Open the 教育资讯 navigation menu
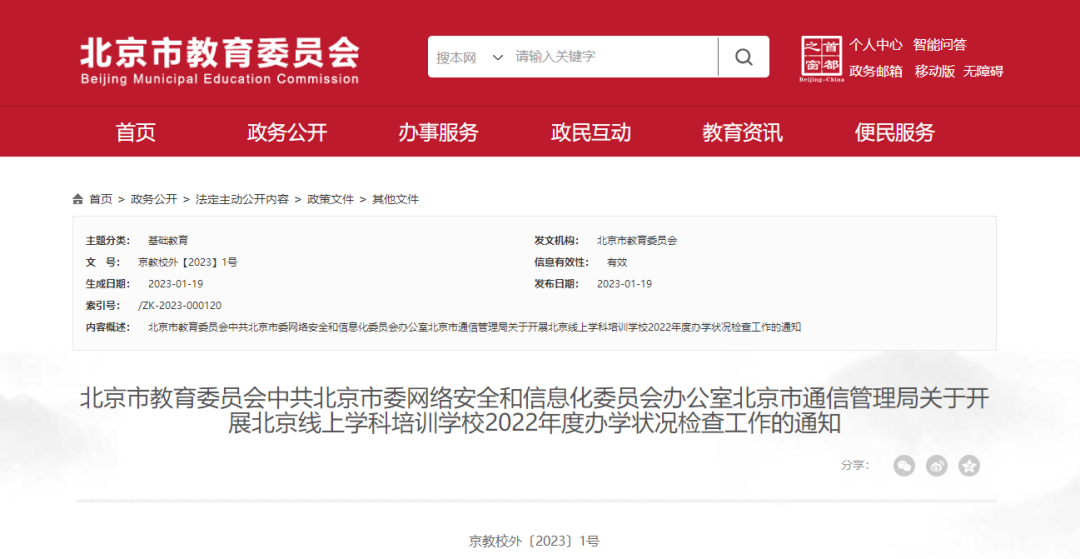Image resolution: width=1080 pixels, height=559 pixels. point(742,132)
